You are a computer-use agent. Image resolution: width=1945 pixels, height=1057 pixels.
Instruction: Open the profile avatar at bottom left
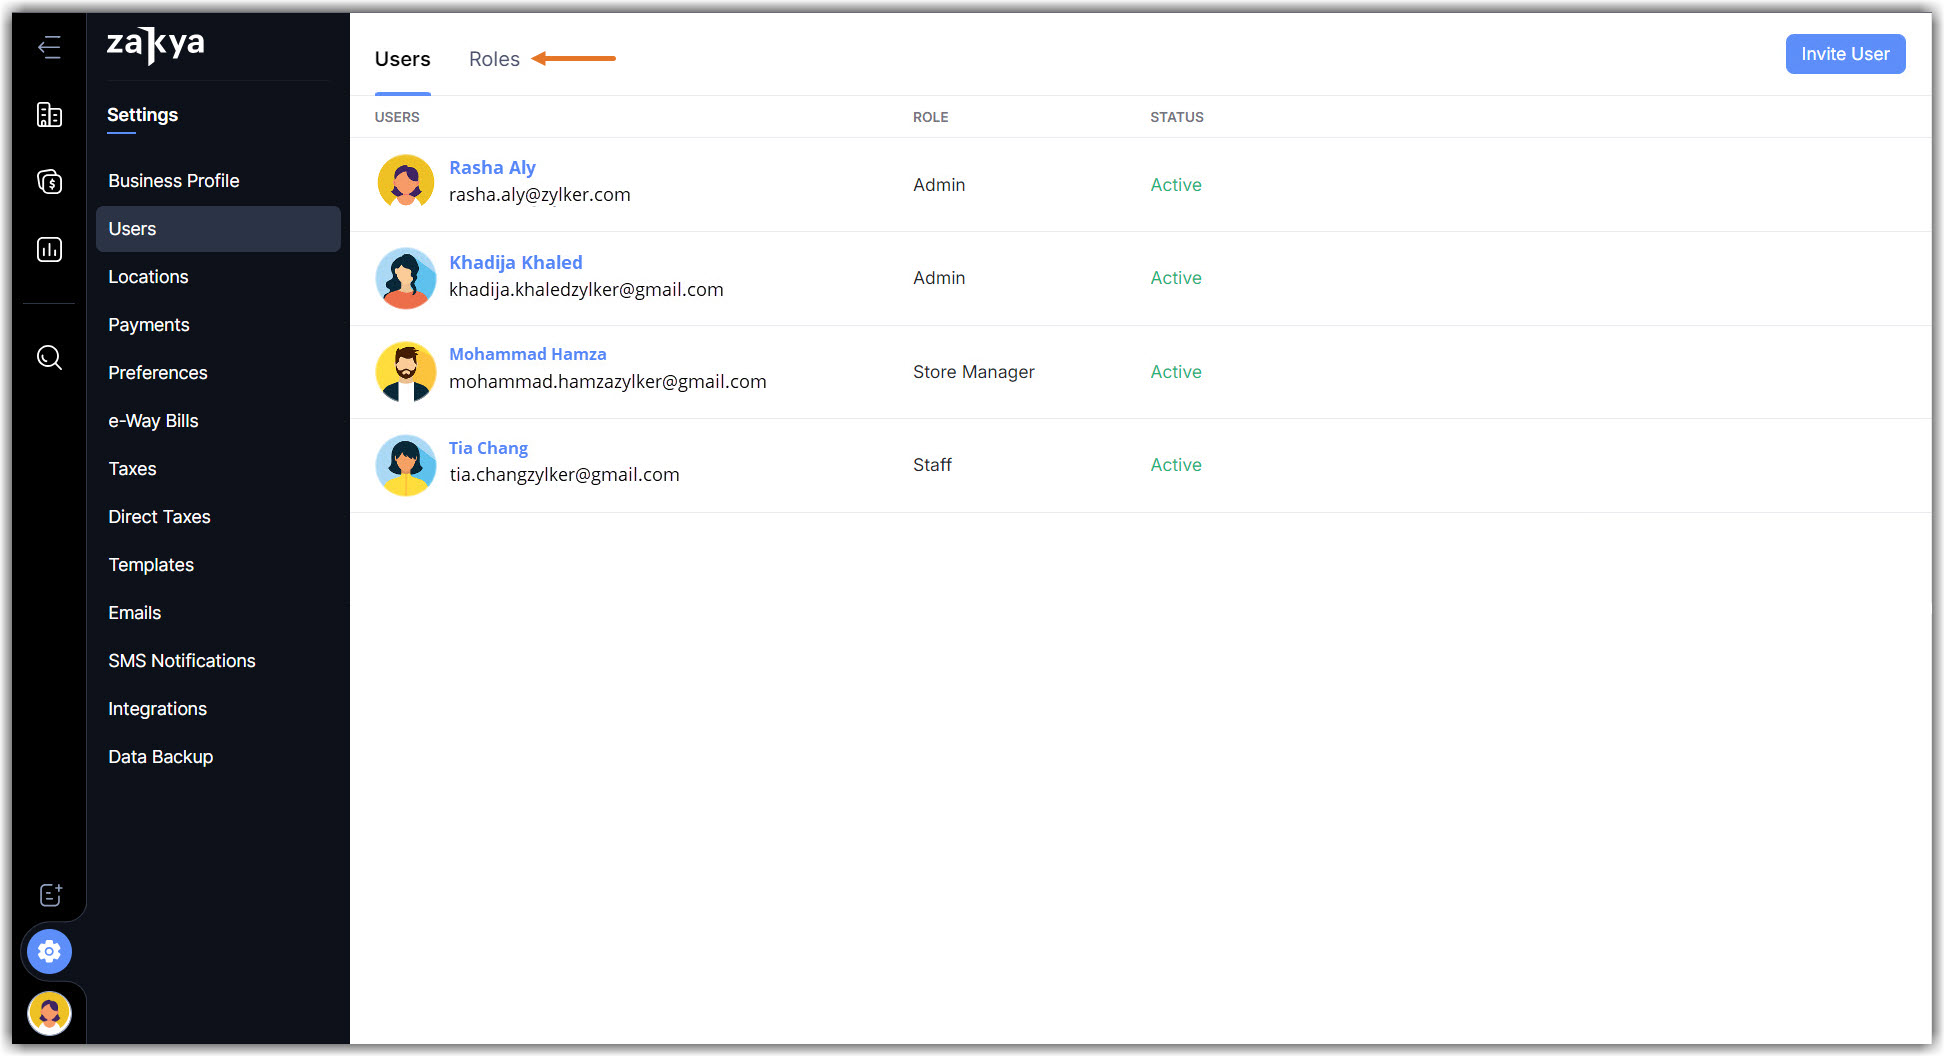(49, 1013)
